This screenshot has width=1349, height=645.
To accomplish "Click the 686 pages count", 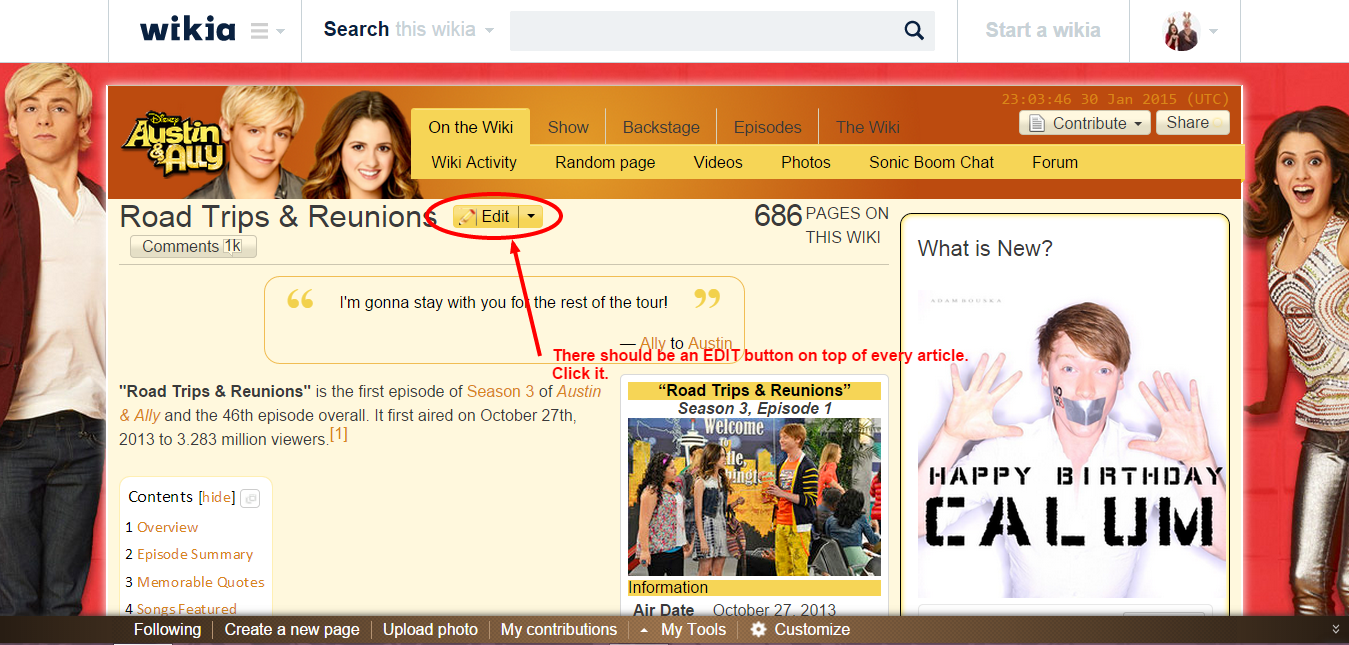I will coord(778,215).
